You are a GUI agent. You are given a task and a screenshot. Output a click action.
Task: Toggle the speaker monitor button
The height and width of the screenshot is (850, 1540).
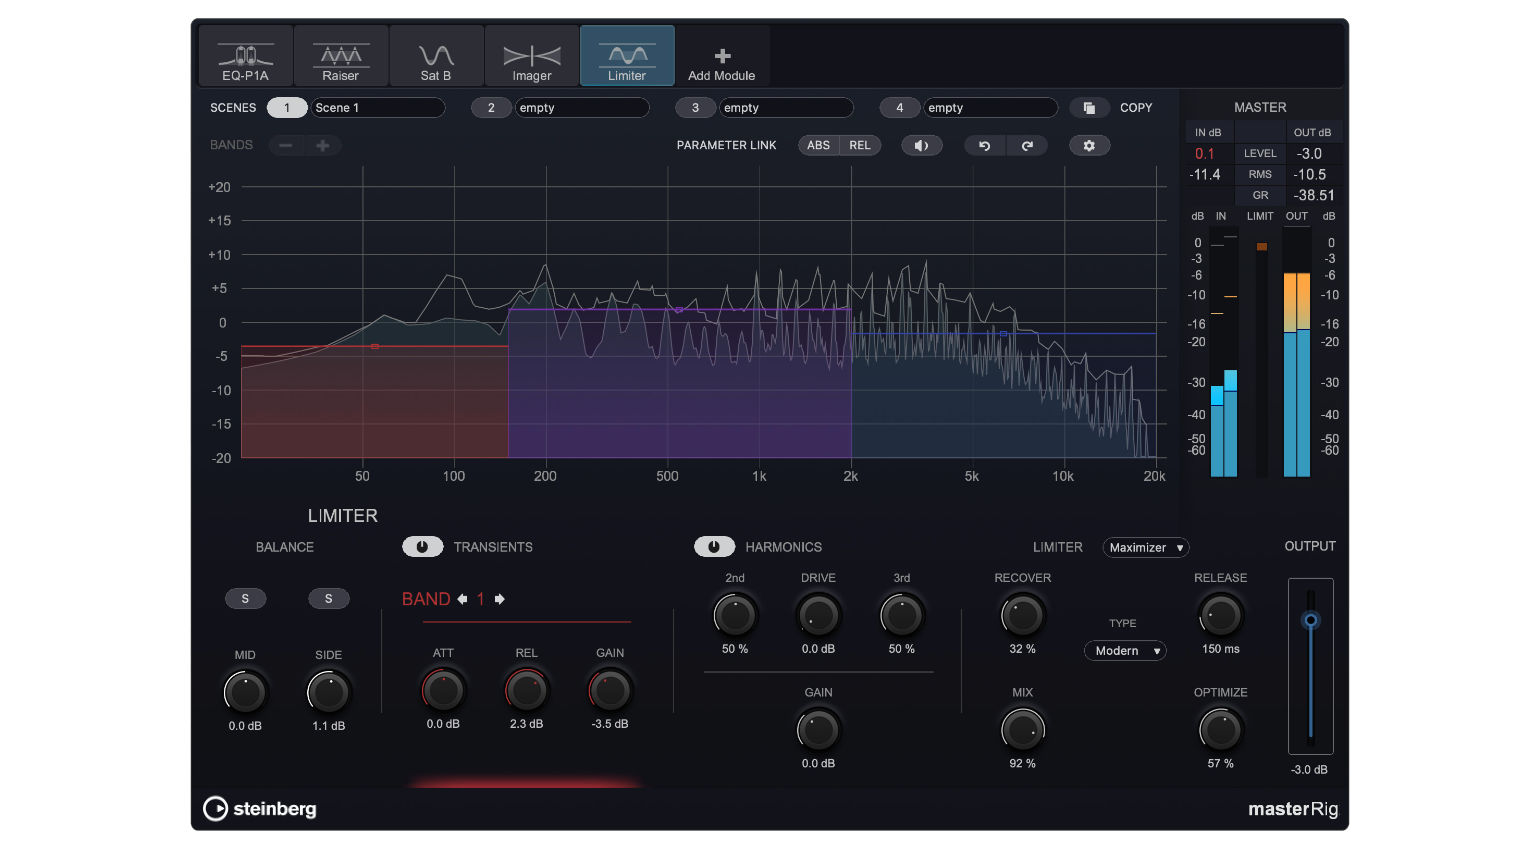(x=921, y=146)
